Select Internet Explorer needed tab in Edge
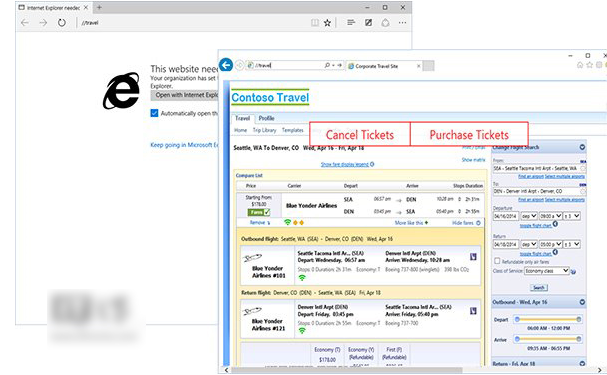This screenshot has height=375, width=607. 53,7
